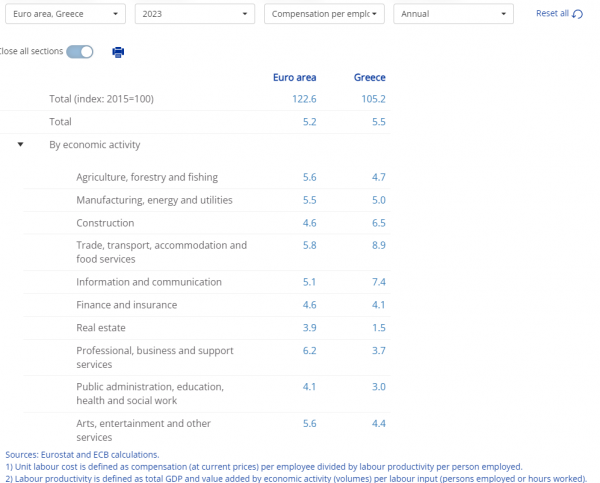Click the Reset all refresh icon
This screenshot has width=600, height=483.
click(x=577, y=14)
